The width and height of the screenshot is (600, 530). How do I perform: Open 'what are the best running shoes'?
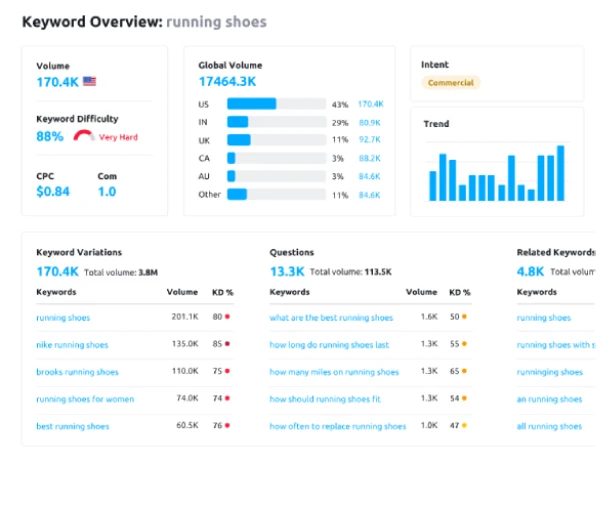pos(331,318)
